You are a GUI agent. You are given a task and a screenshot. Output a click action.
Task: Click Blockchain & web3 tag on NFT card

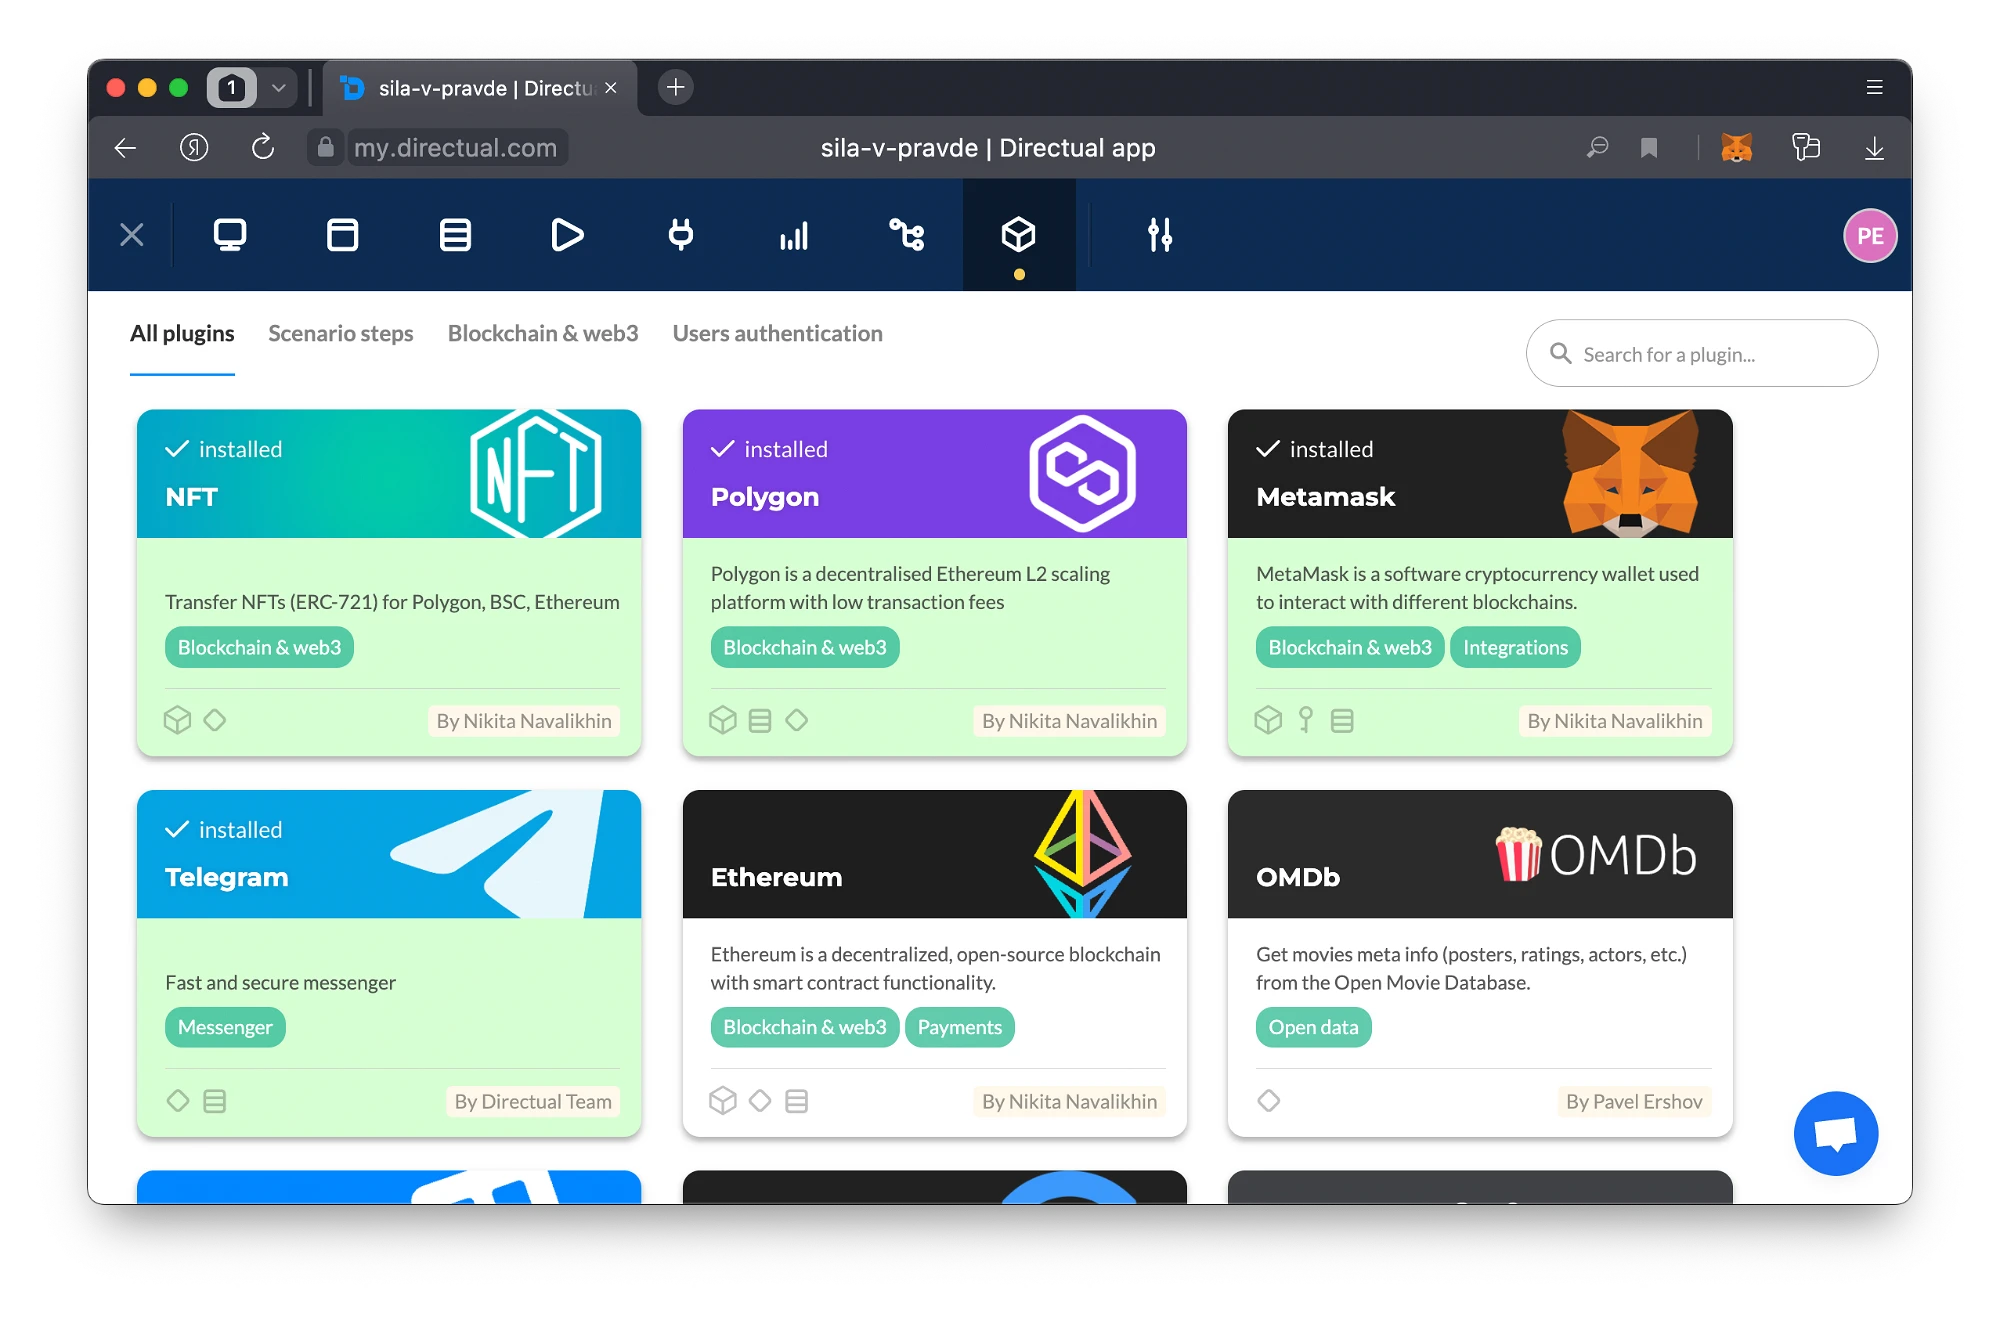click(259, 647)
